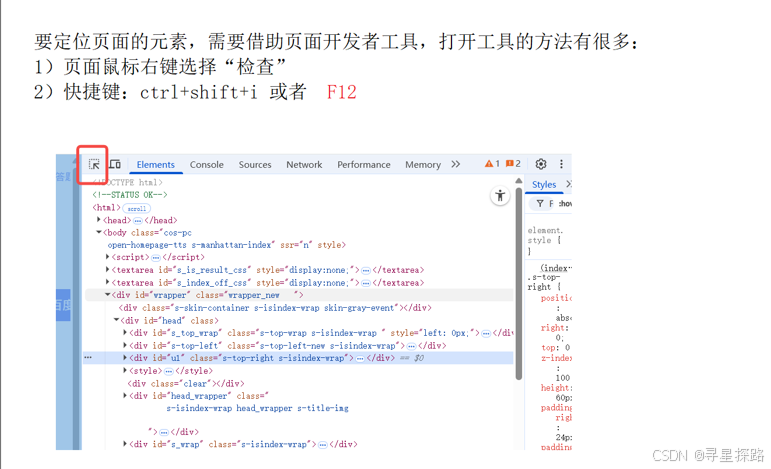Expand the head_wrapper div node
The width and height of the screenshot is (771, 469).
125,395
